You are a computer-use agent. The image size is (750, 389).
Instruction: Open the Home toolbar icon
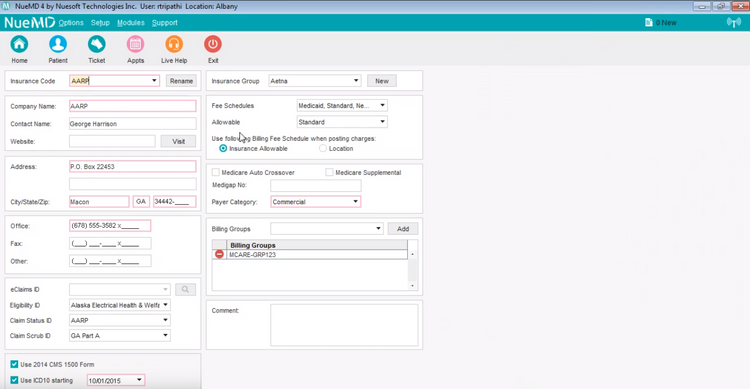pyautogui.click(x=19, y=44)
